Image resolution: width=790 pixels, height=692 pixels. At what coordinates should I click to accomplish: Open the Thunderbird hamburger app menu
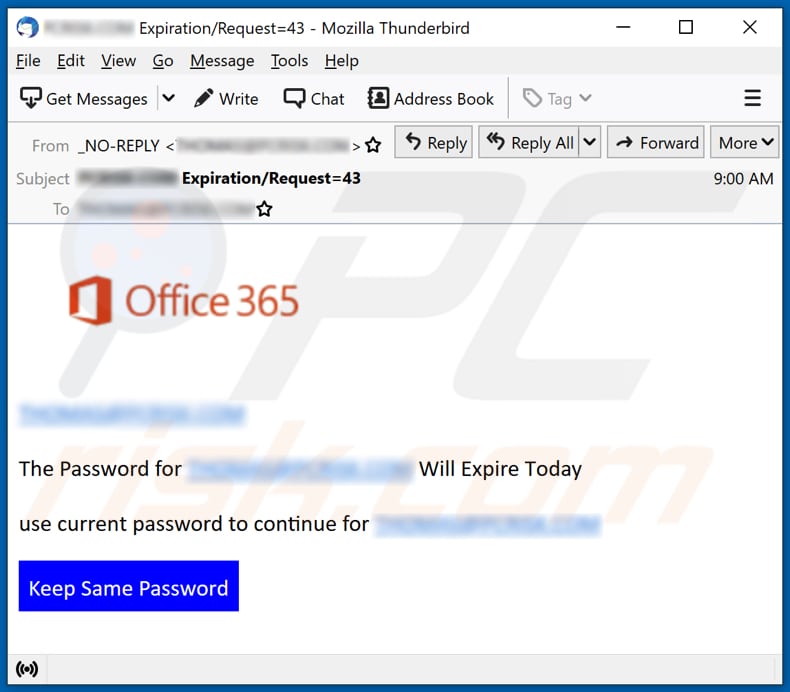(752, 98)
